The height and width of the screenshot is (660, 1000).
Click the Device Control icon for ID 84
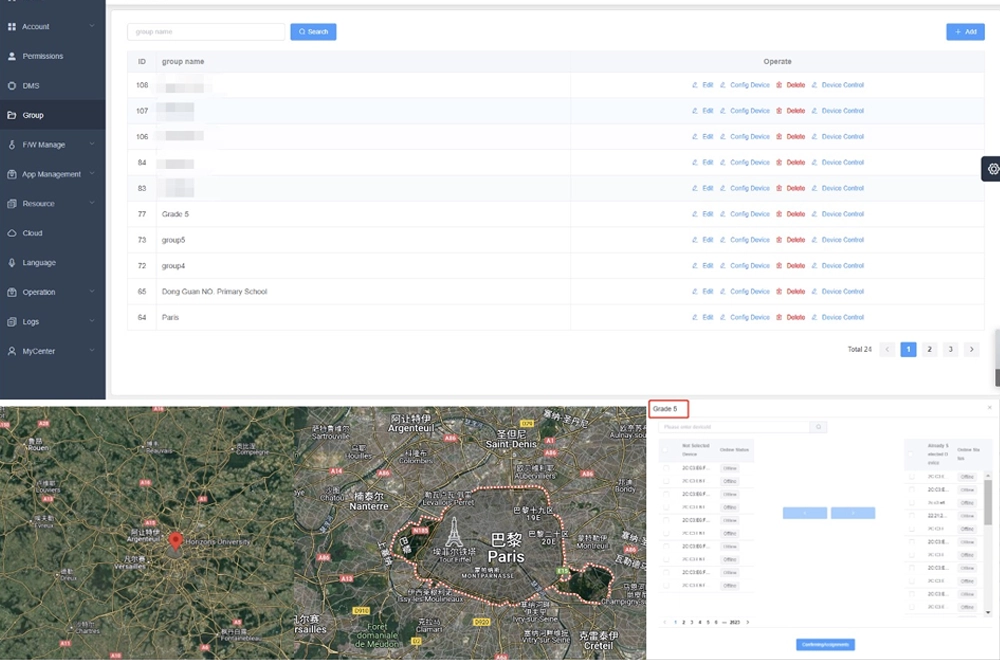(x=814, y=163)
